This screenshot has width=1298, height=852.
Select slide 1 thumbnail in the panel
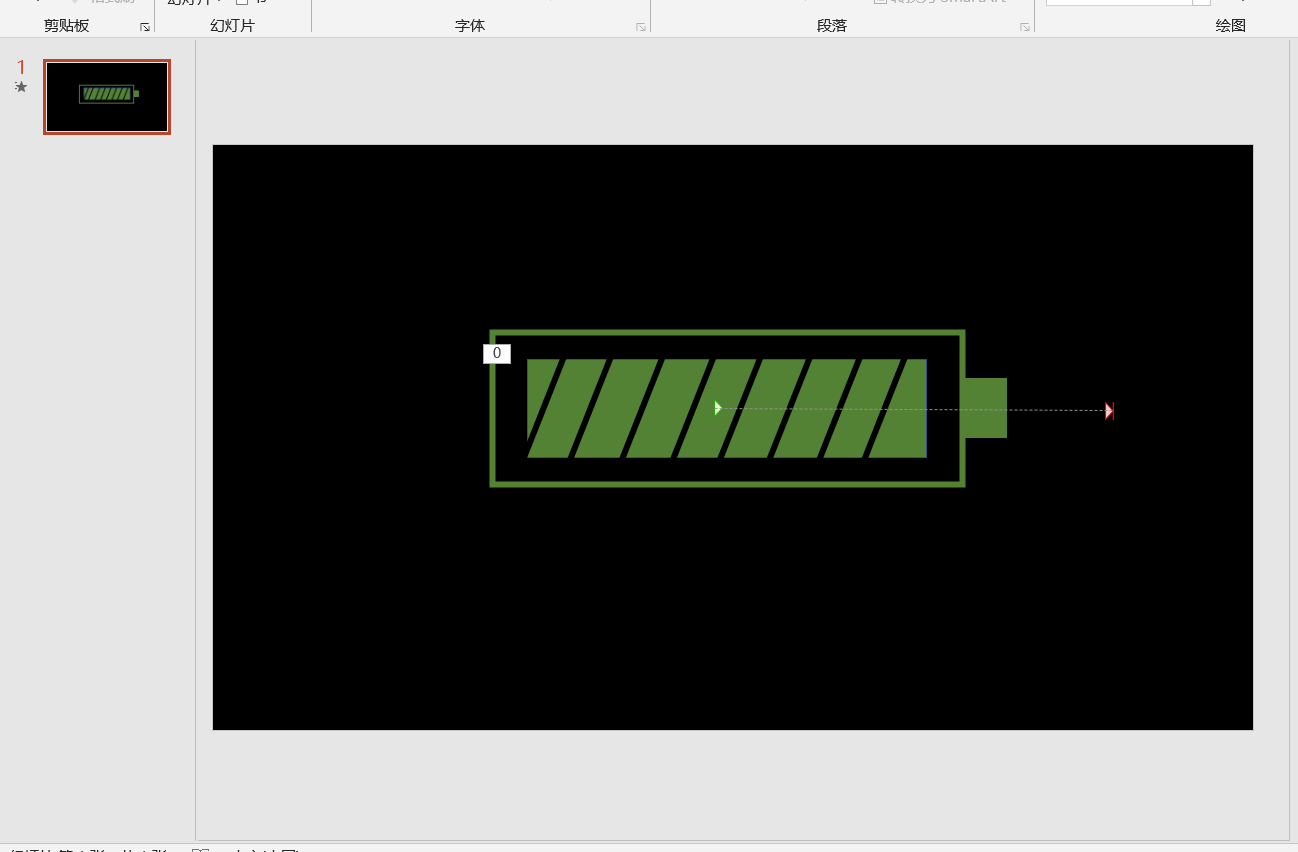[107, 96]
